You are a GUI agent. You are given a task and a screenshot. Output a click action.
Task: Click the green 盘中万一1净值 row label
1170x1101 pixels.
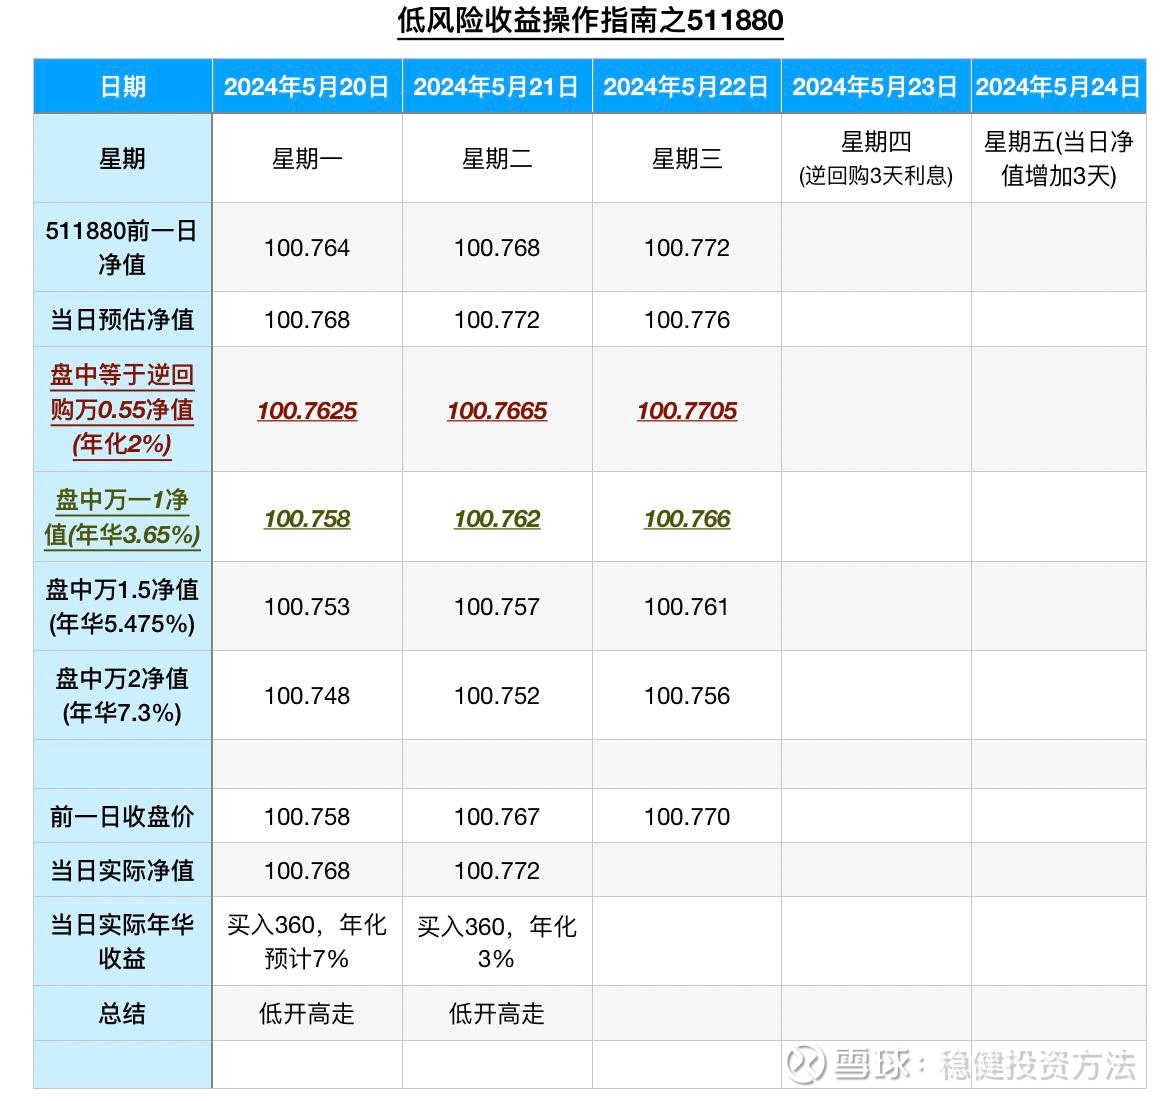(x=122, y=516)
